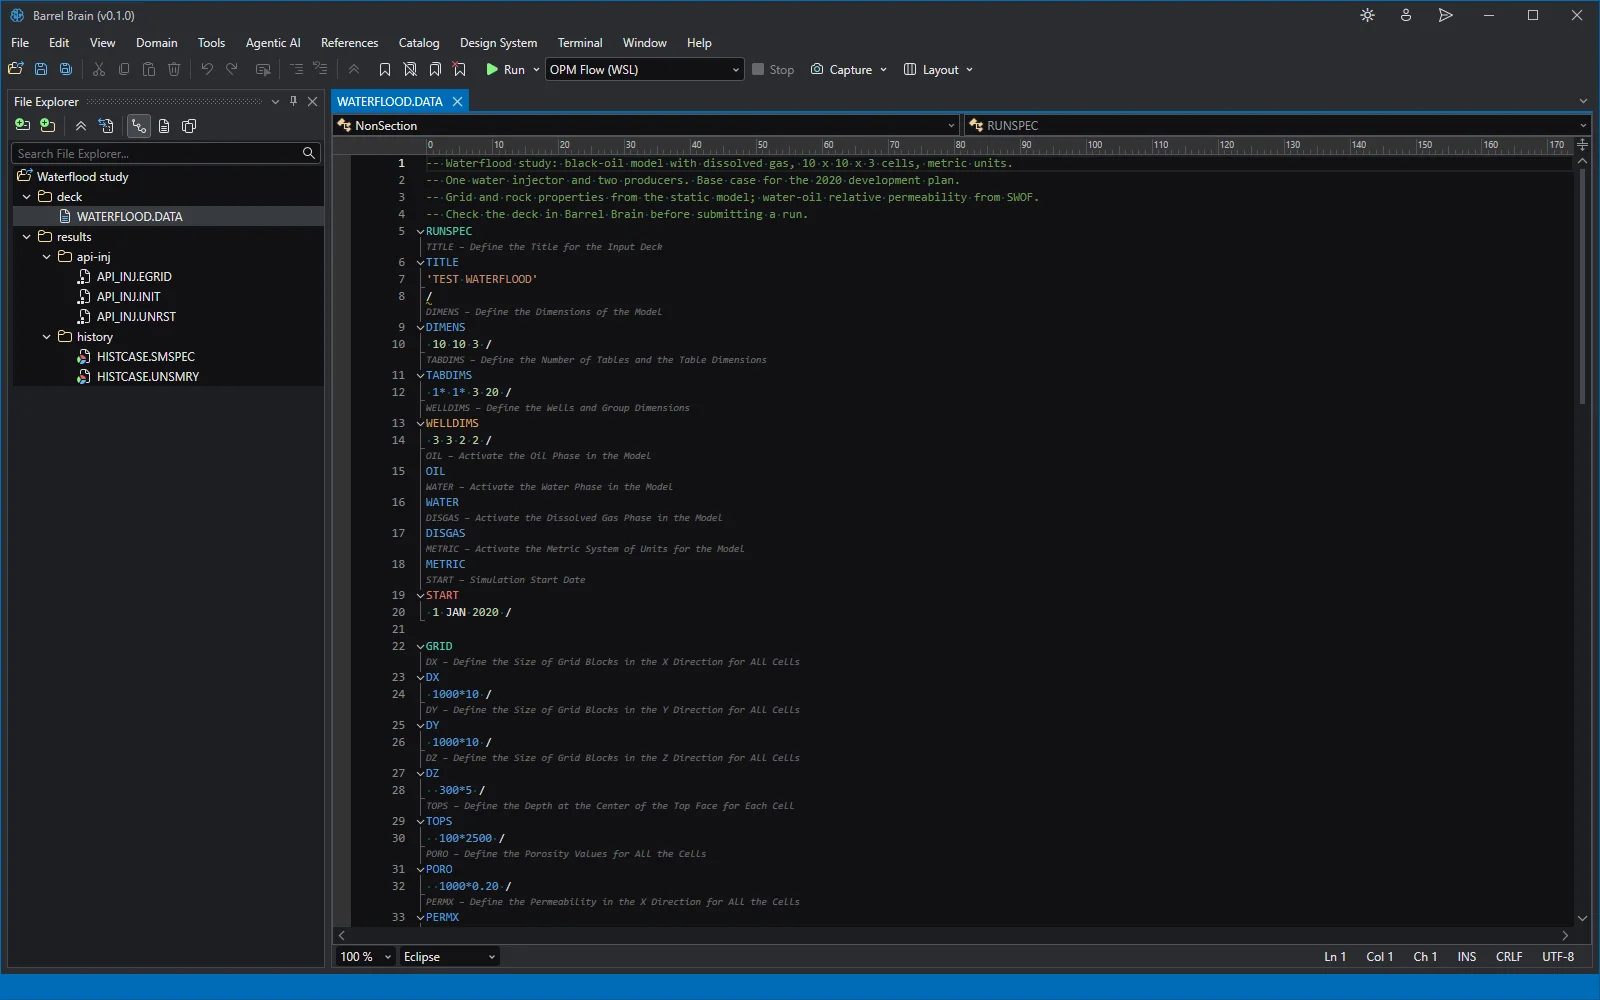Click the Cut scissors icon

pyautogui.click(x=99, y=69)
